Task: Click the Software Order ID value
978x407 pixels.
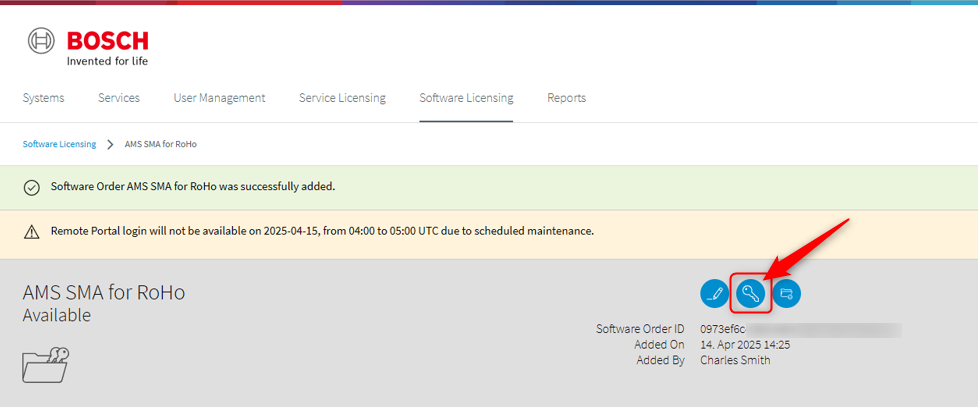Action: pos(801,329)
